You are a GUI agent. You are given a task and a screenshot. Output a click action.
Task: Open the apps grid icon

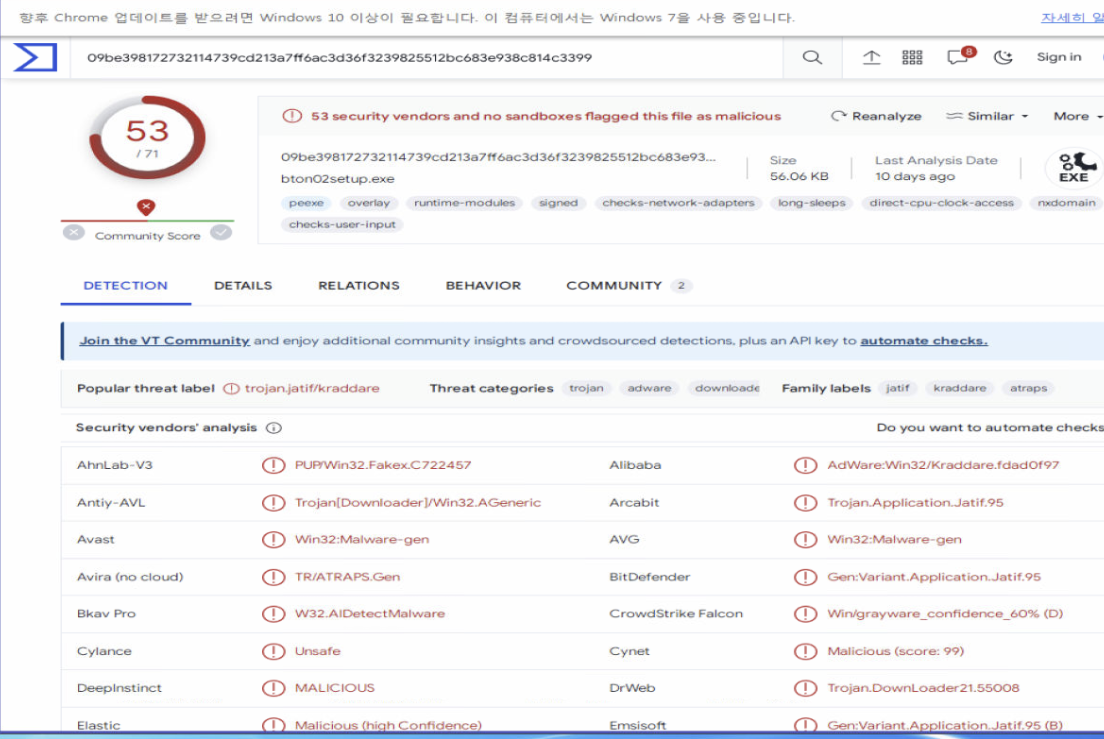pos(912,58)
